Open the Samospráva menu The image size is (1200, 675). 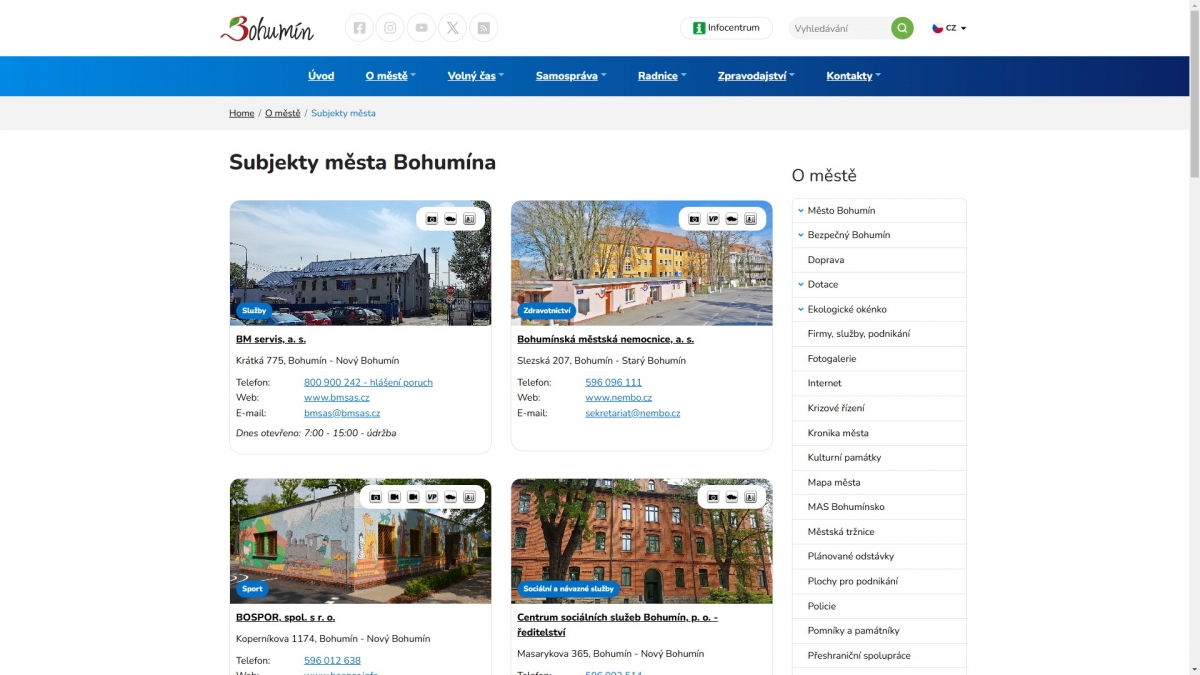point(571,76)
